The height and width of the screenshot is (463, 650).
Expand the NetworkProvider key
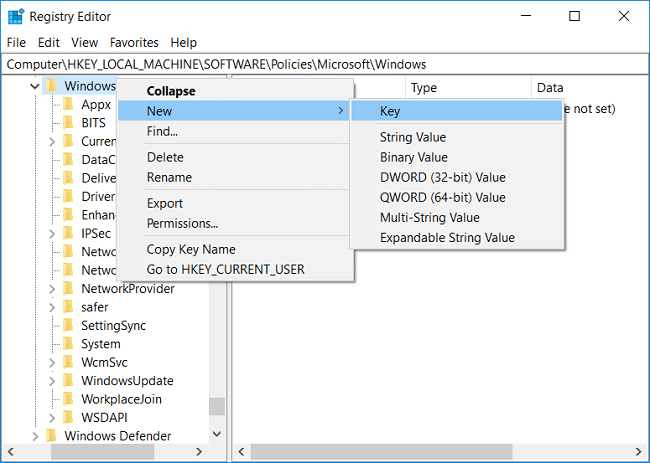(52, 289)
